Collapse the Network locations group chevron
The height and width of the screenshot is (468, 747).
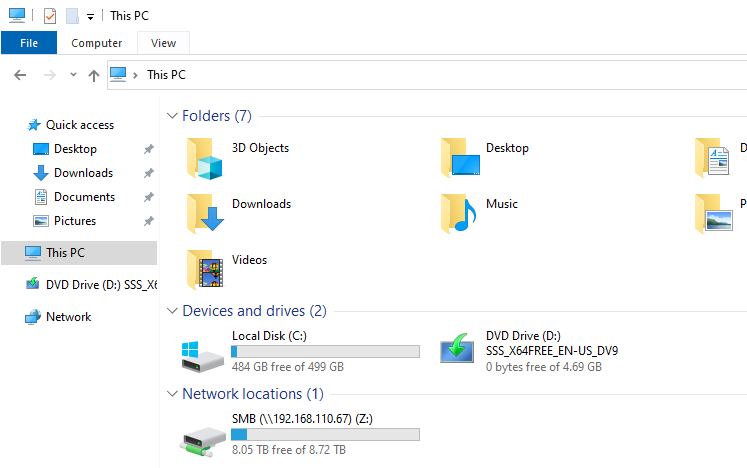172,394
